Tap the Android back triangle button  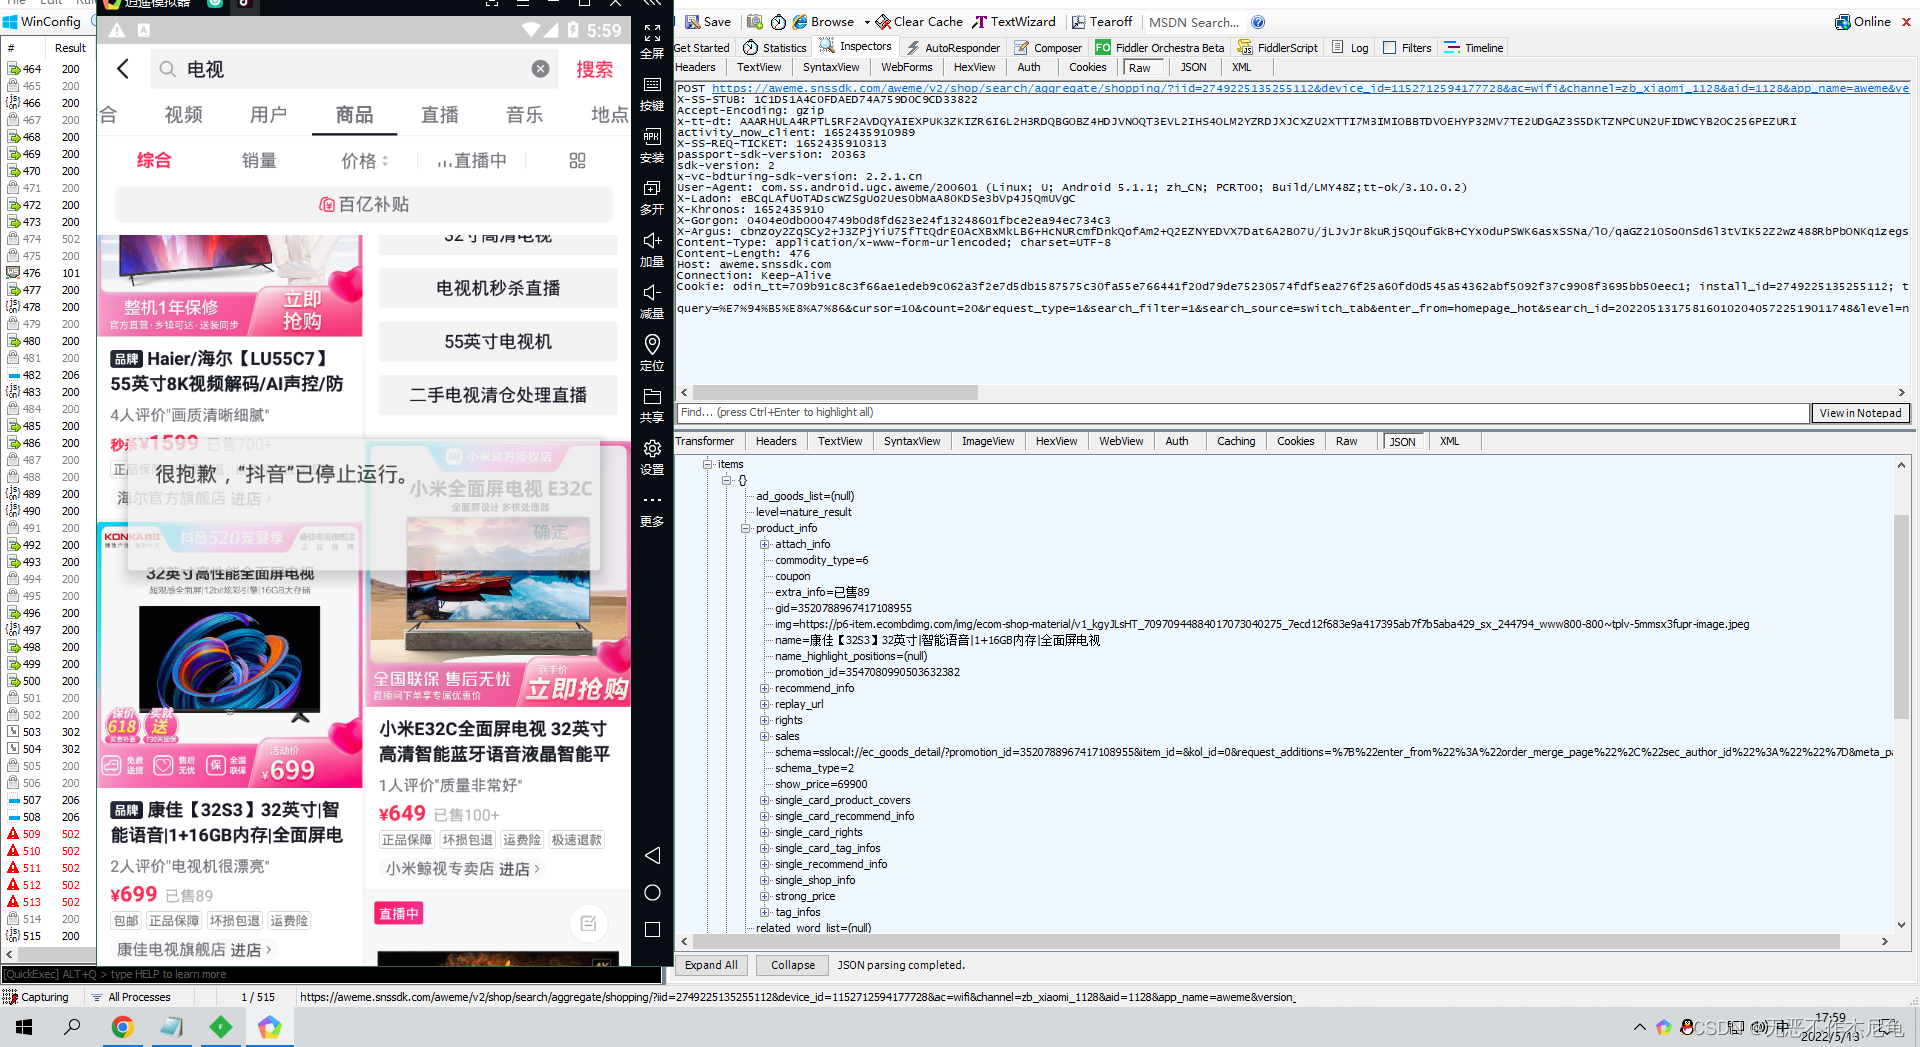[652, 855]
